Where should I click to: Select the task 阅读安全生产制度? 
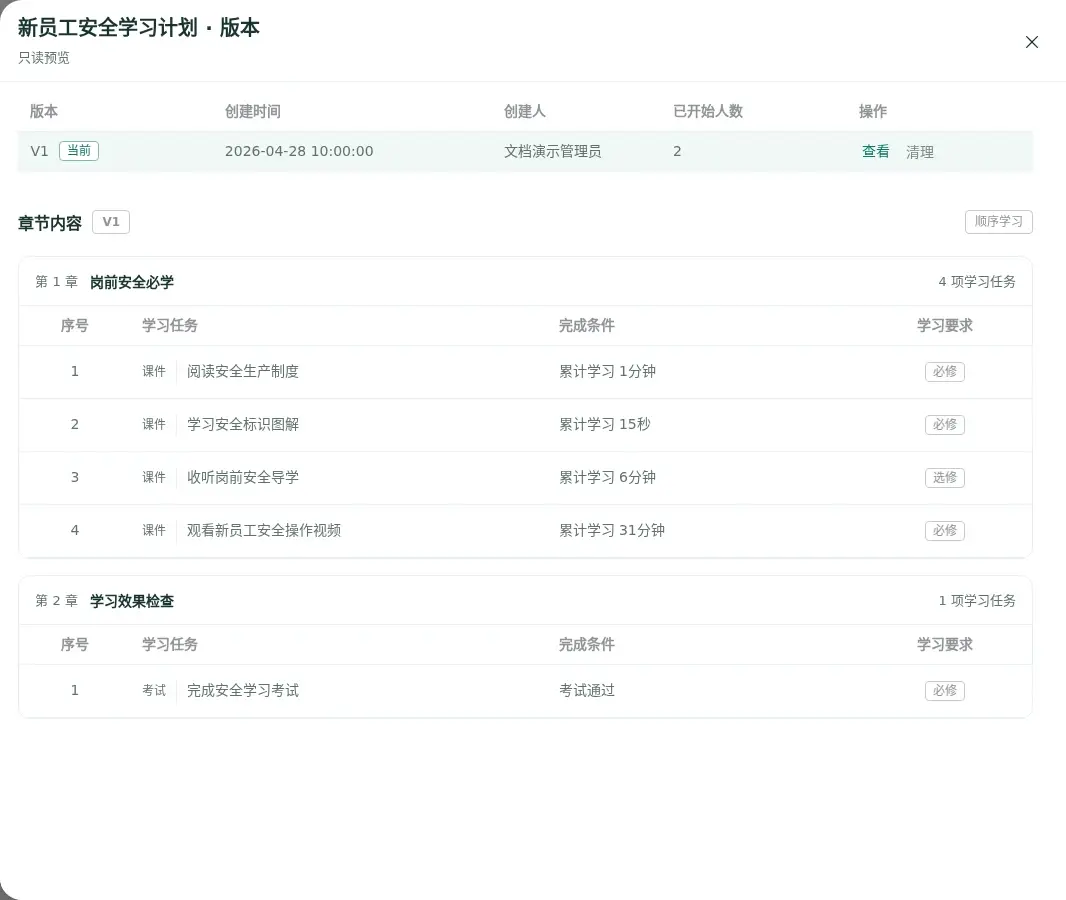pyautogui.click(x=243, y=371)
